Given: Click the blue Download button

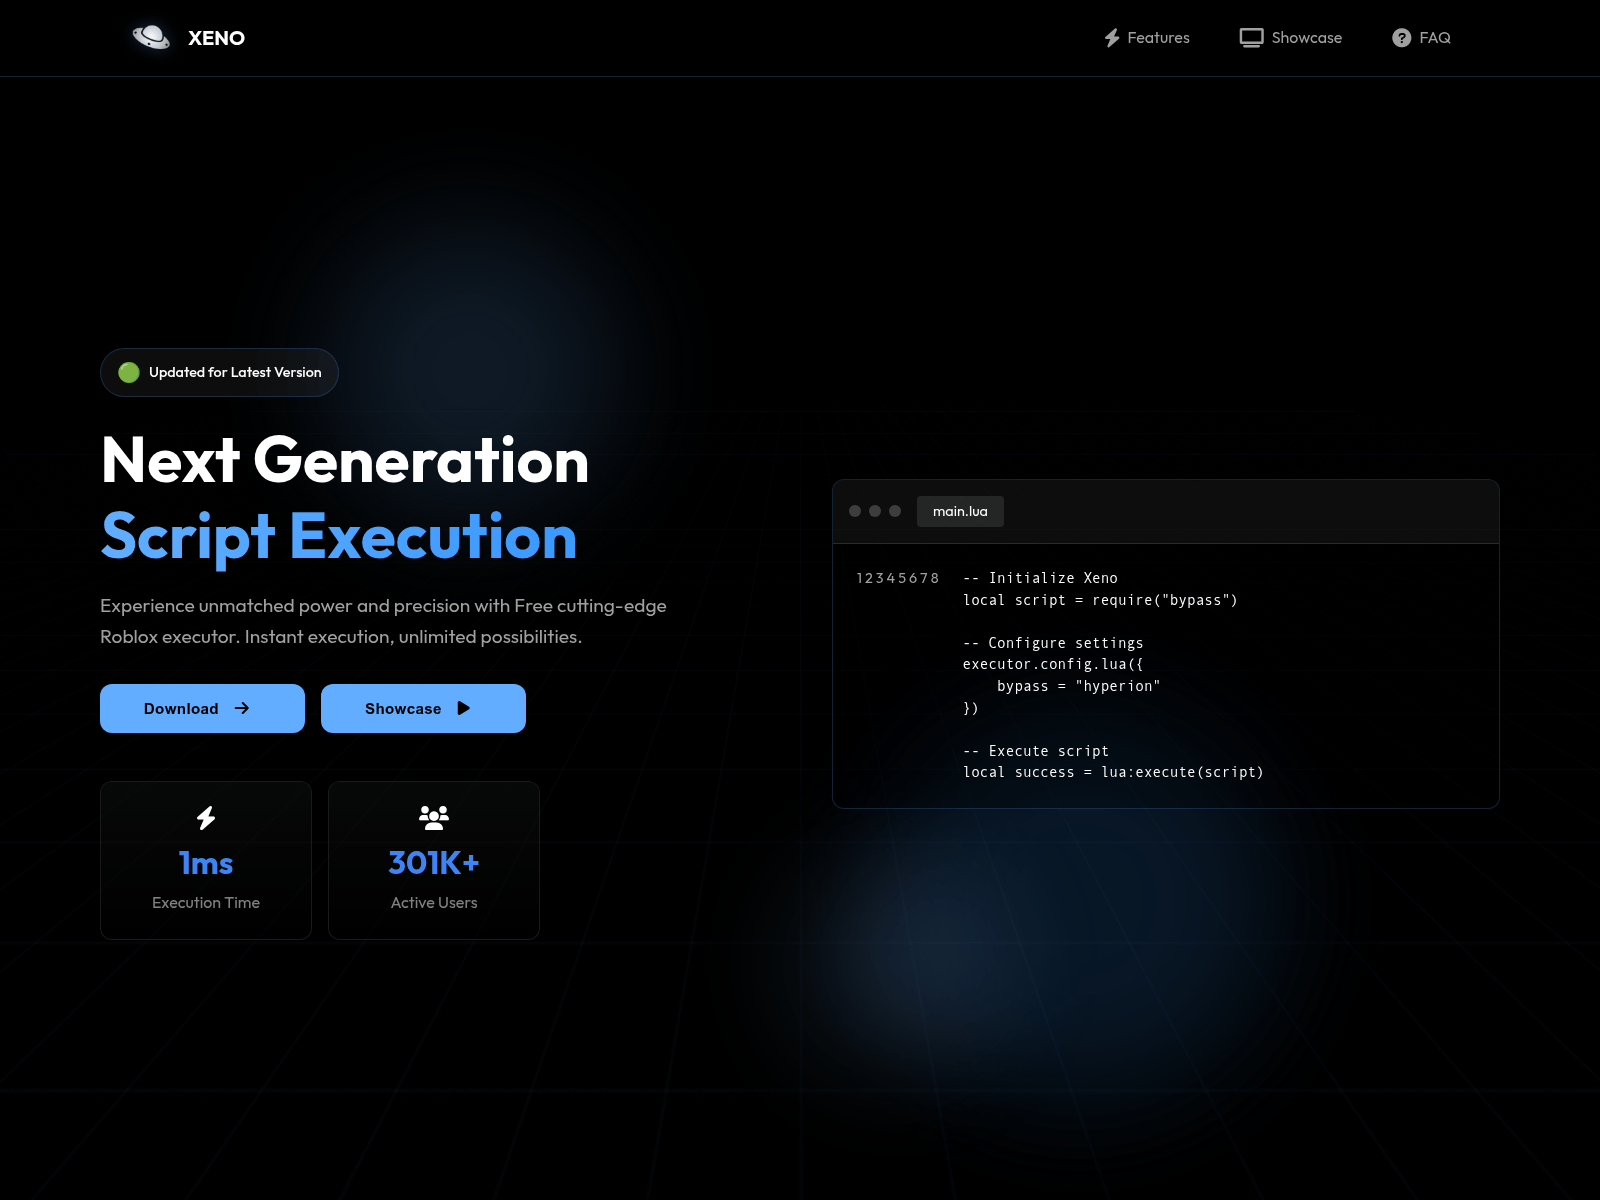Looking at the screenshot, I should pos(202,708).
